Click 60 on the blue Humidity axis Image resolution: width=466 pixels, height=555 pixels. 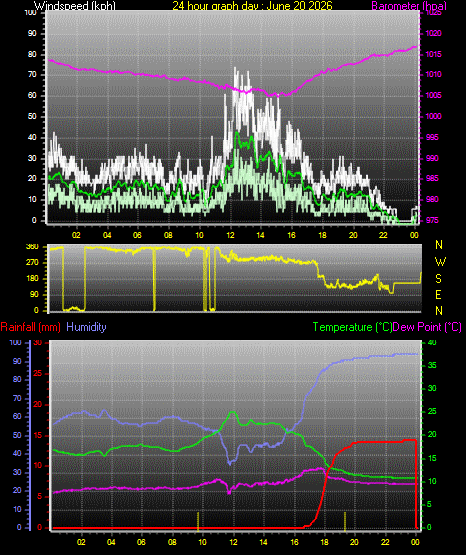[x=17, y=416]
